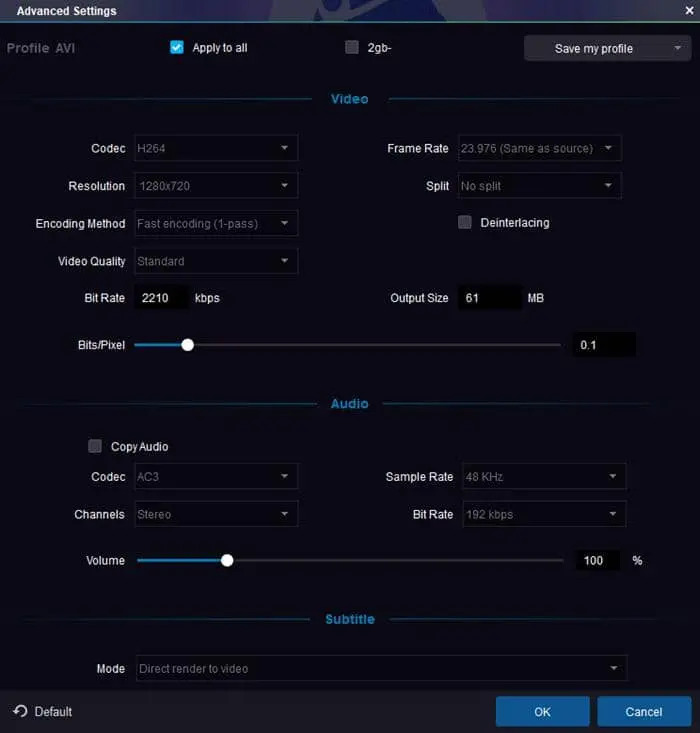The width and height of the screenshot is (700, 733).
Task: Click the Bits/Pixel slider handle
Action: (187, 345)
